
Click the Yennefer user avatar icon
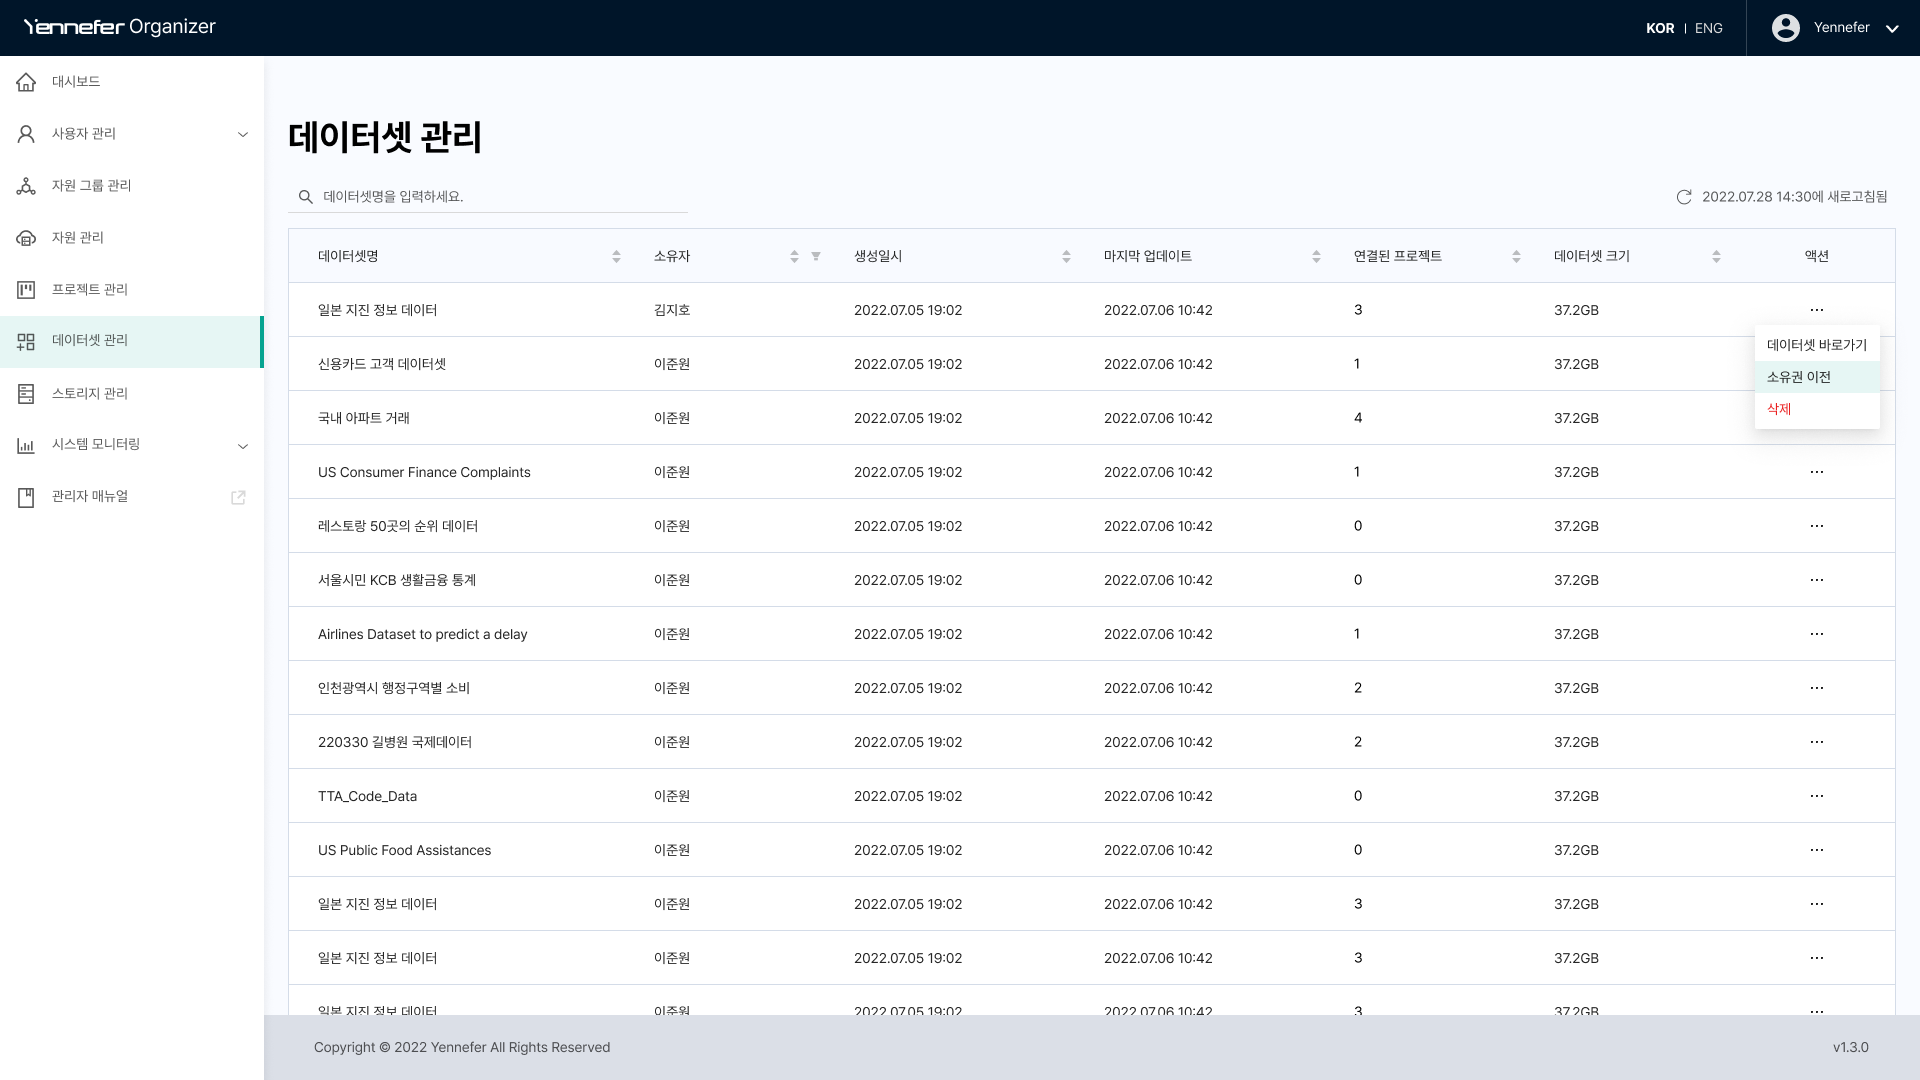coord(1785,28)
